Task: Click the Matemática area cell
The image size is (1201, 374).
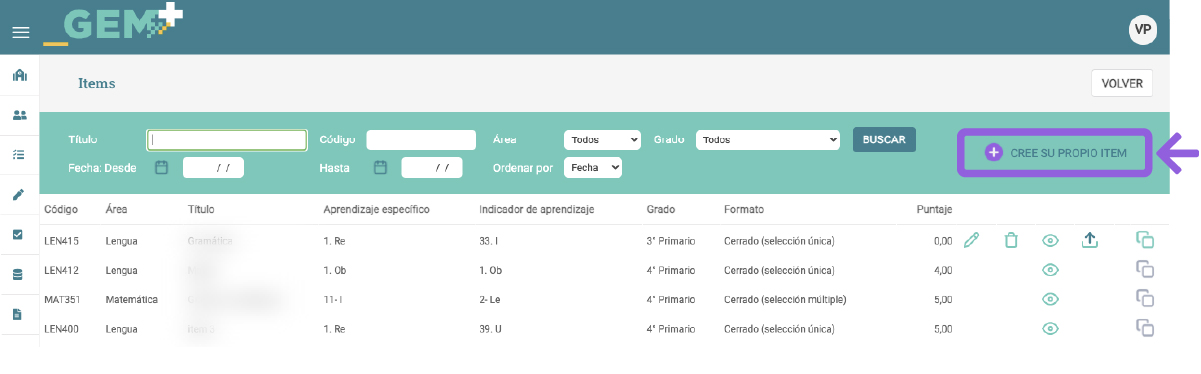Action: 131,299
